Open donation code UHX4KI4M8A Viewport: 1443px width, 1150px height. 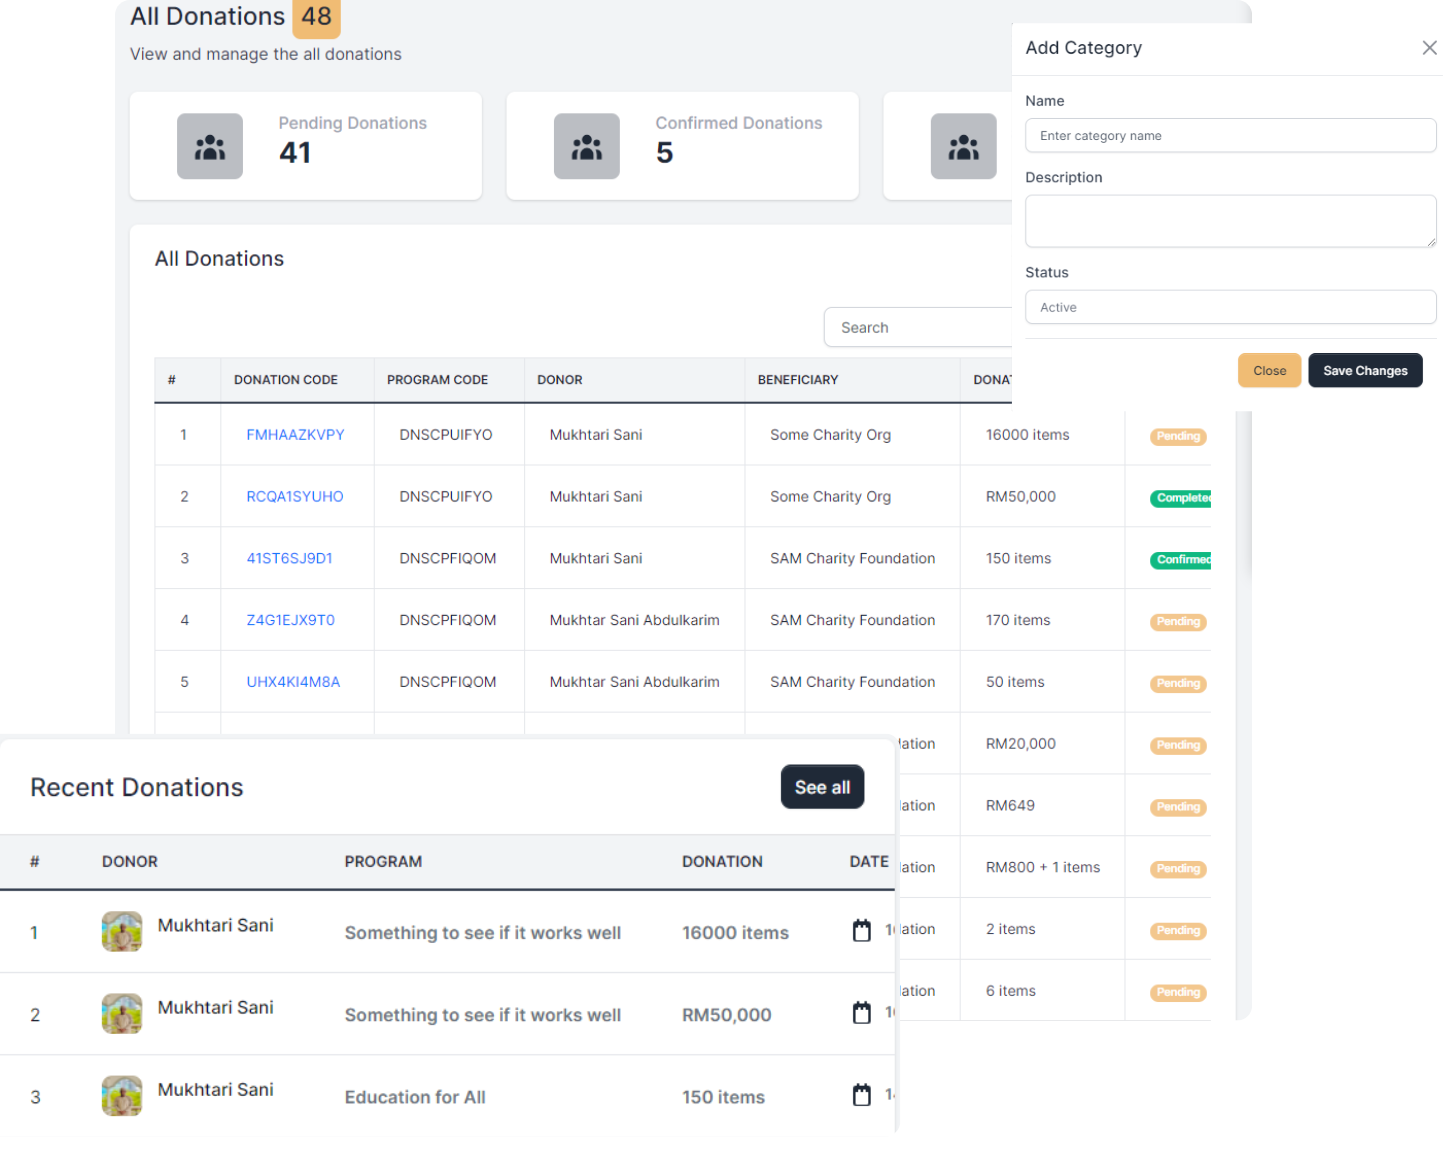pyautogui.click(x=293, y=682)
